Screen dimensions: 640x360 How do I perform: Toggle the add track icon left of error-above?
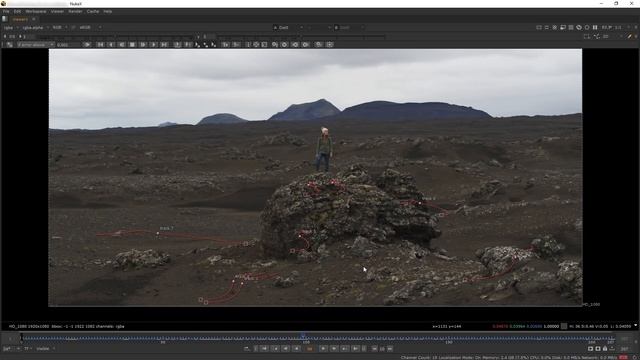(9, 44)
